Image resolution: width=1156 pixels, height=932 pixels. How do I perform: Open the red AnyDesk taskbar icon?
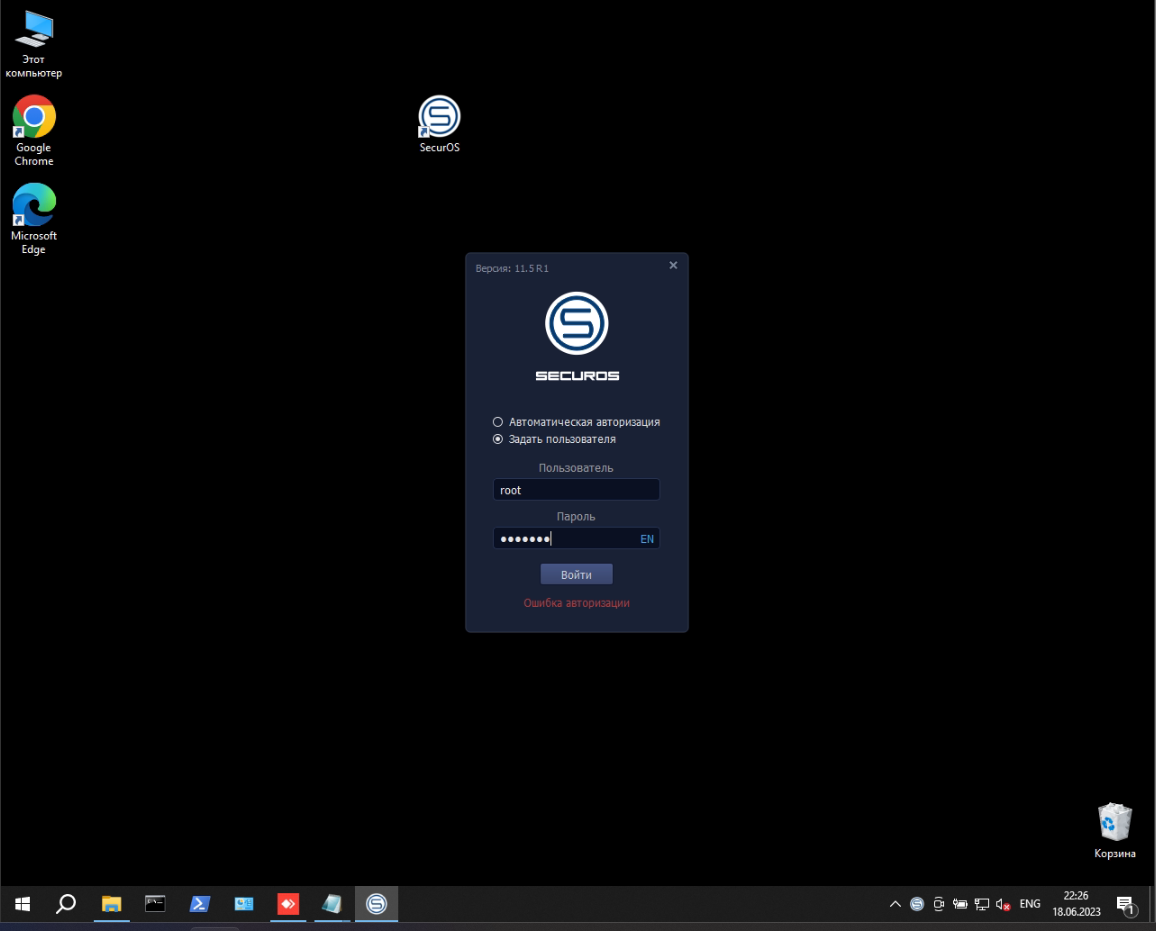pos(288,904)
